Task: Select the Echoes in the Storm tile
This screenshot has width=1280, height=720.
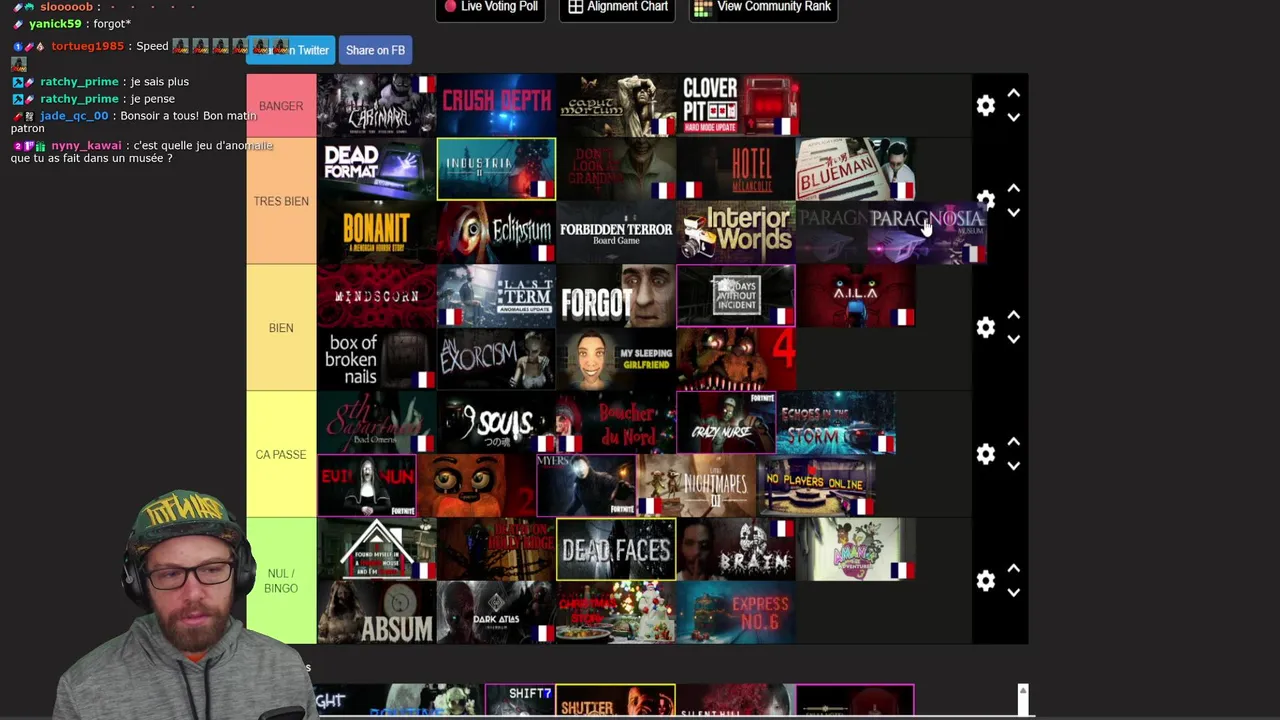Action: click(836, 423)
